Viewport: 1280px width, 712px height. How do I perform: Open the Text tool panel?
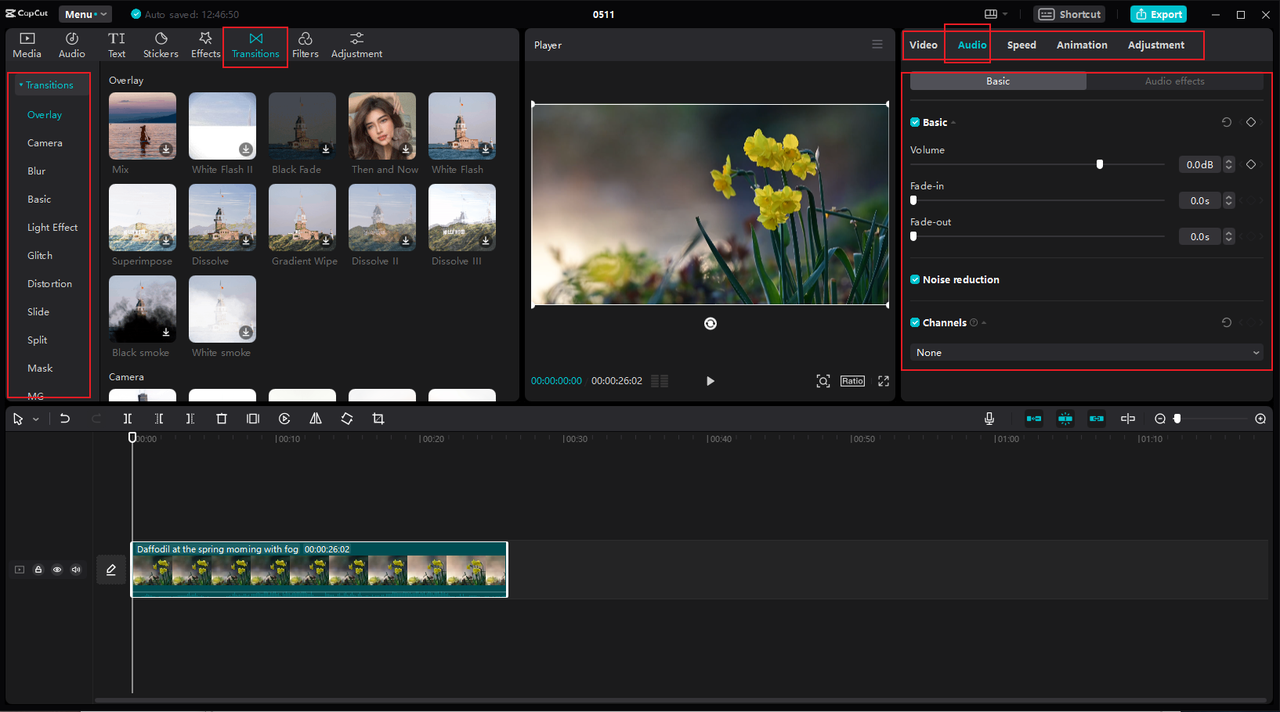click(117, 45)
